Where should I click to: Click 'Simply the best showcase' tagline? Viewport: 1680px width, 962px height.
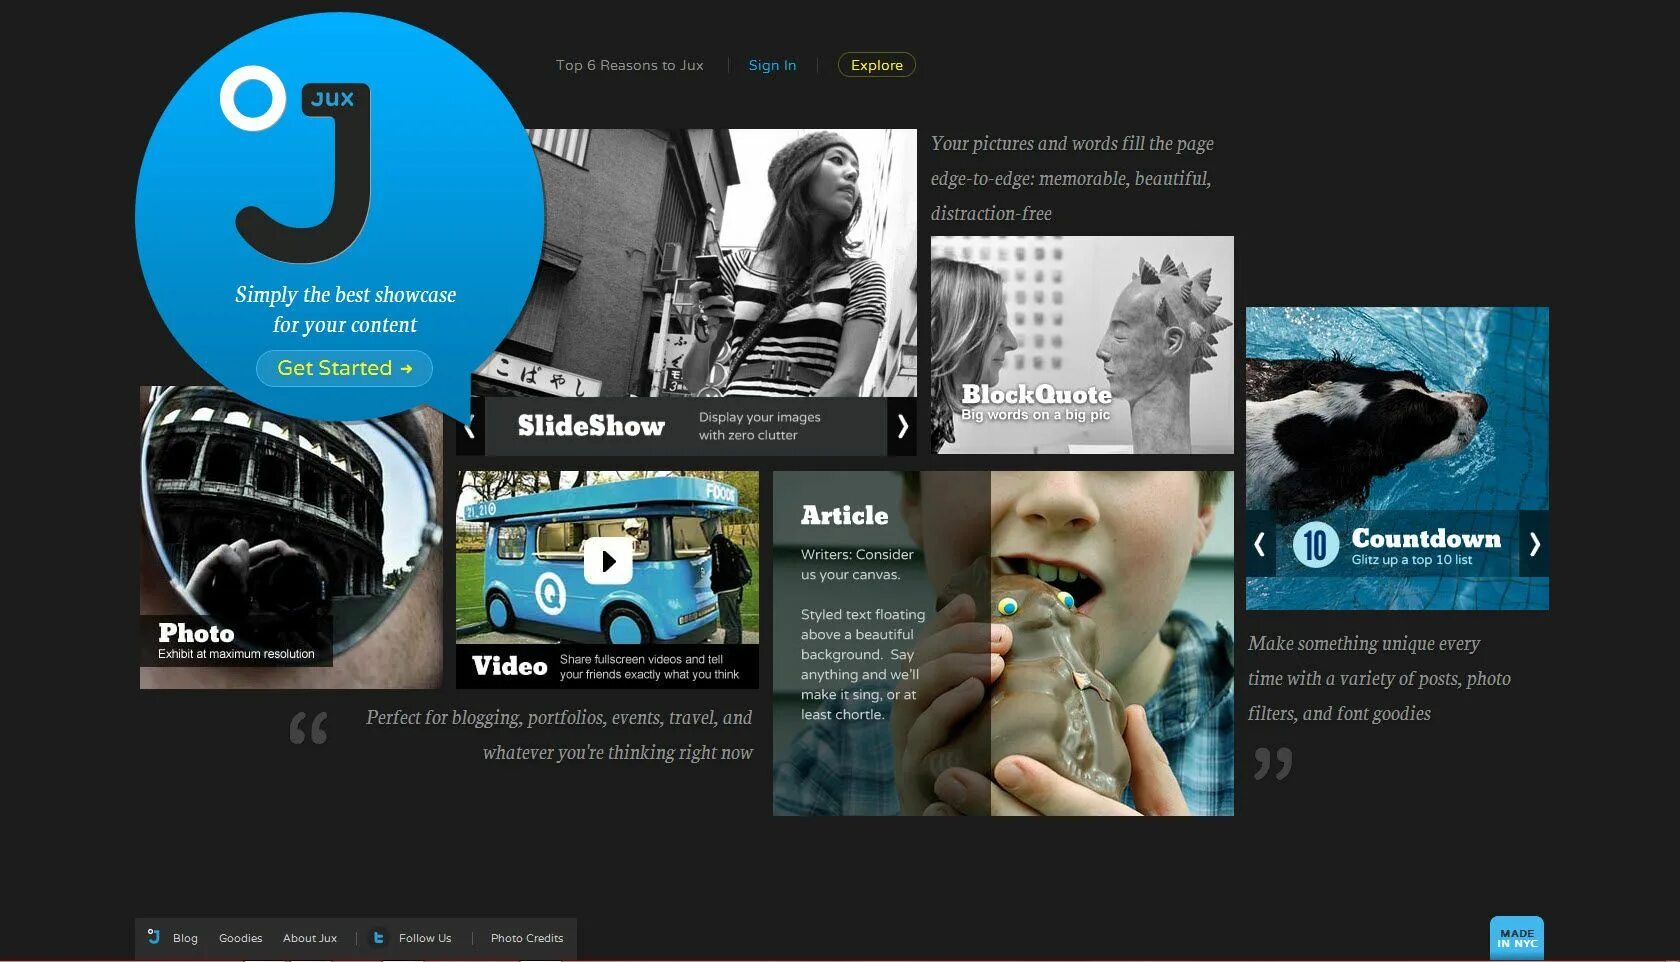point(346,295)
